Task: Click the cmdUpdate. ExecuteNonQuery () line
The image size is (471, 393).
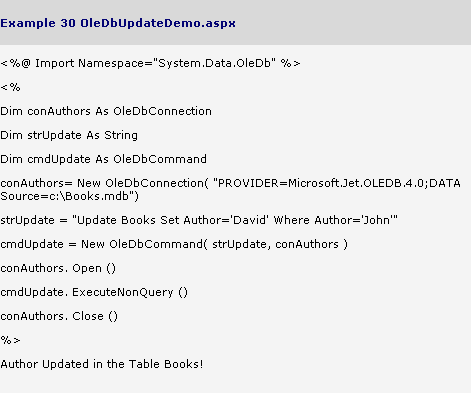Action: click(94, 292)
